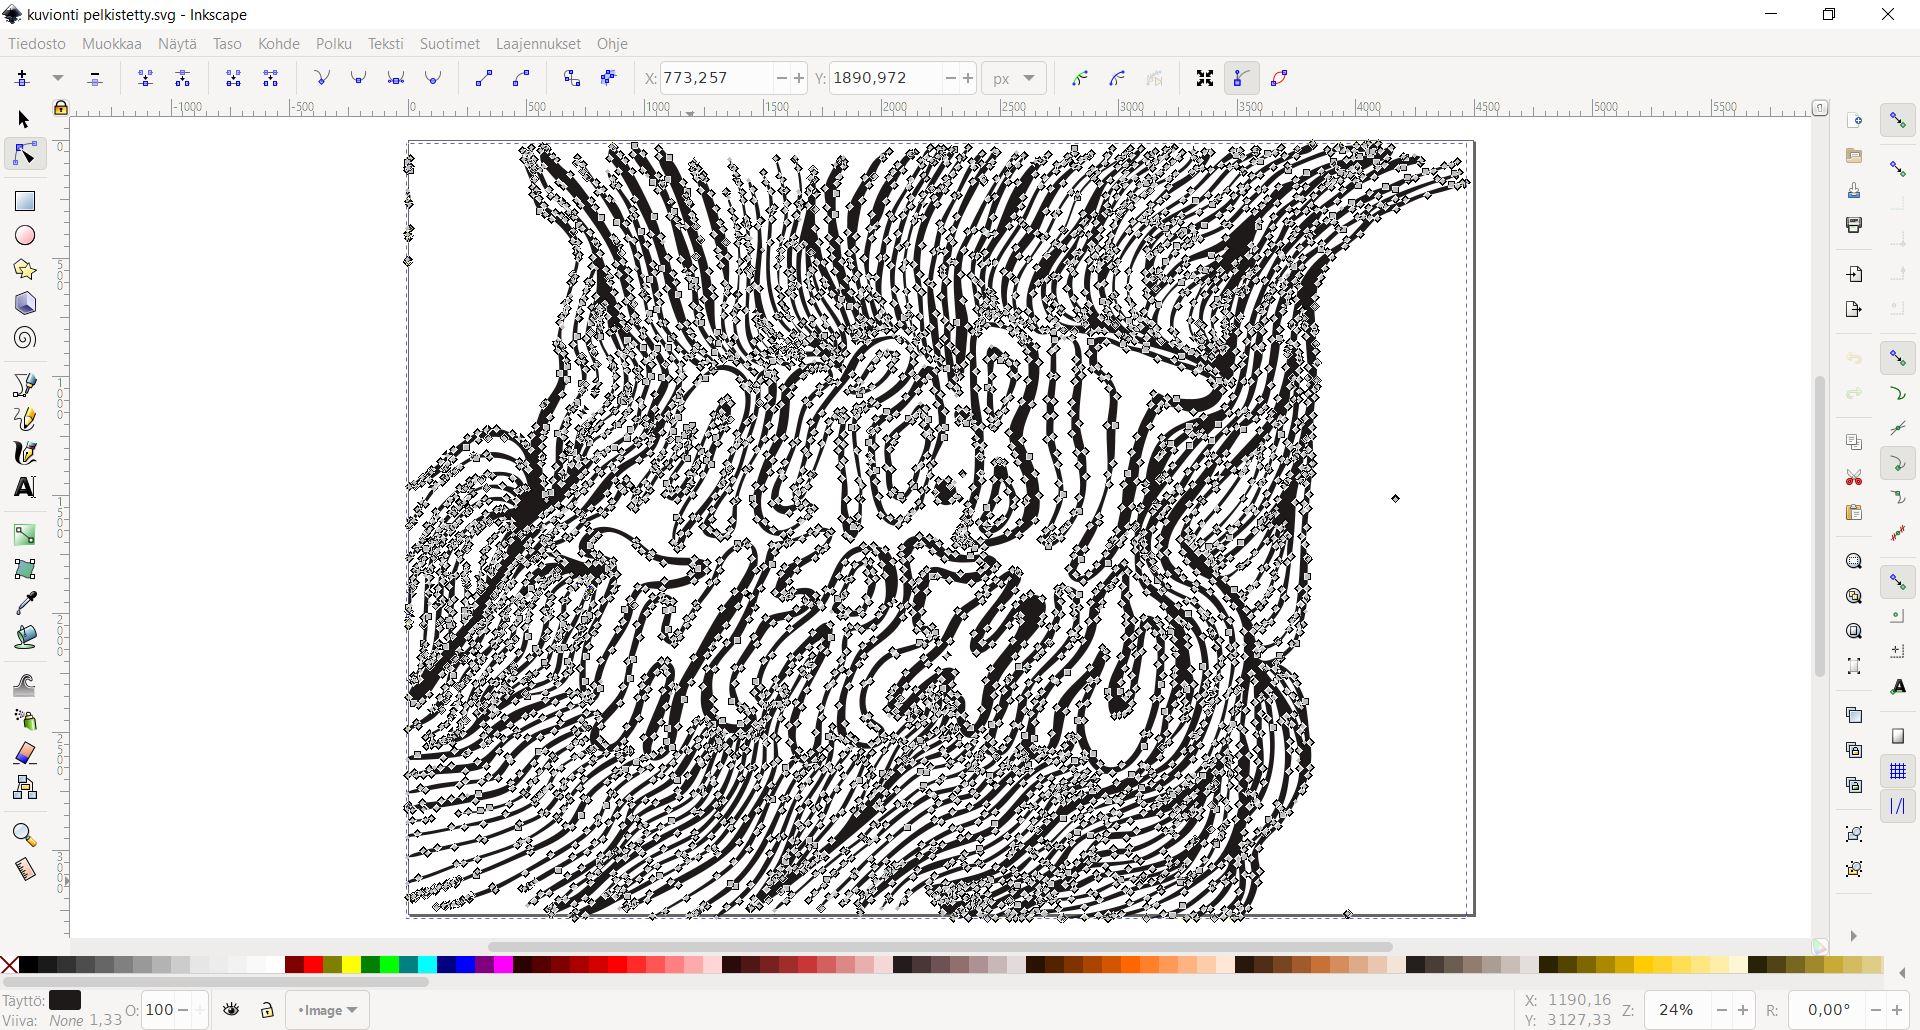Open the Laajennukset menu

[x=538, y=44]
